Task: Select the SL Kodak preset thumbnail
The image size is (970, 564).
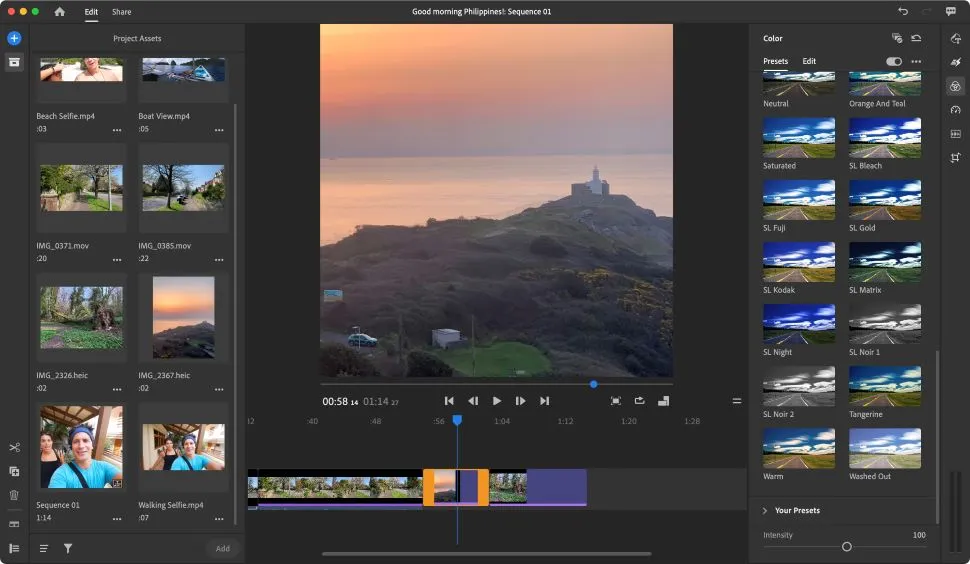Action: coord(799,262)
